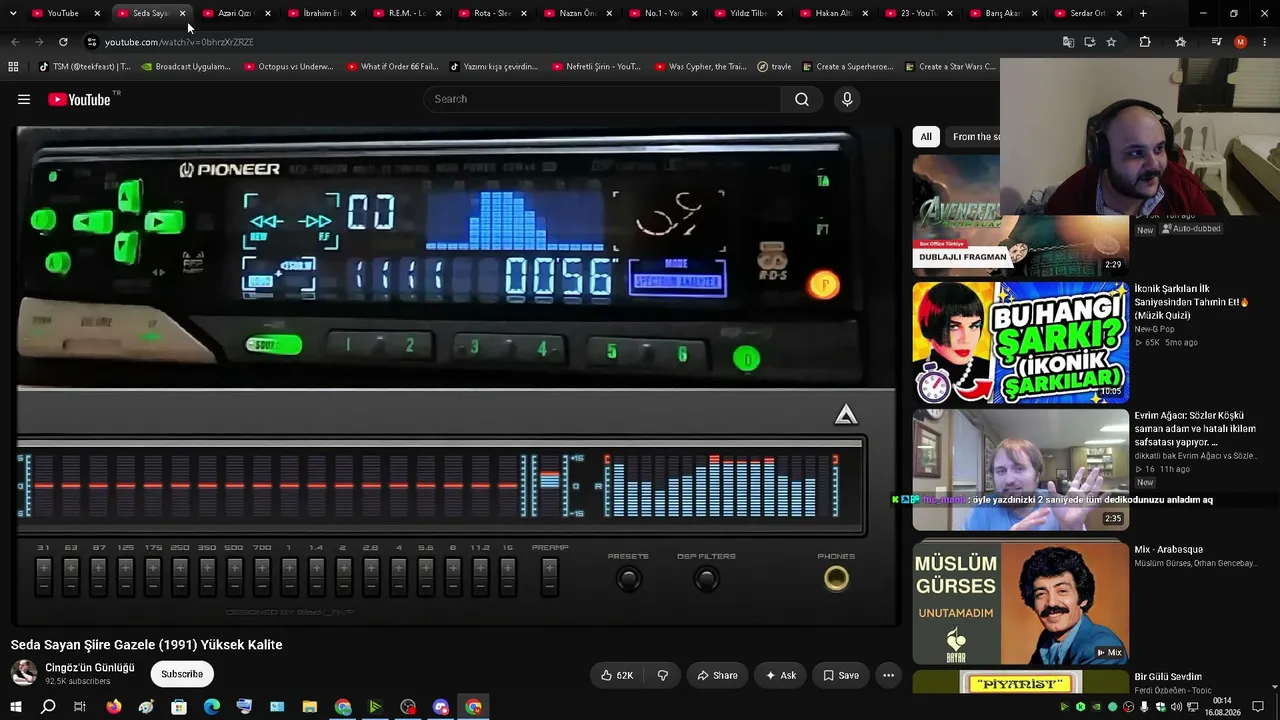The height and width of the screenshot is (720, 1280).
Task: Select the All filter chip
Action: 926,137
